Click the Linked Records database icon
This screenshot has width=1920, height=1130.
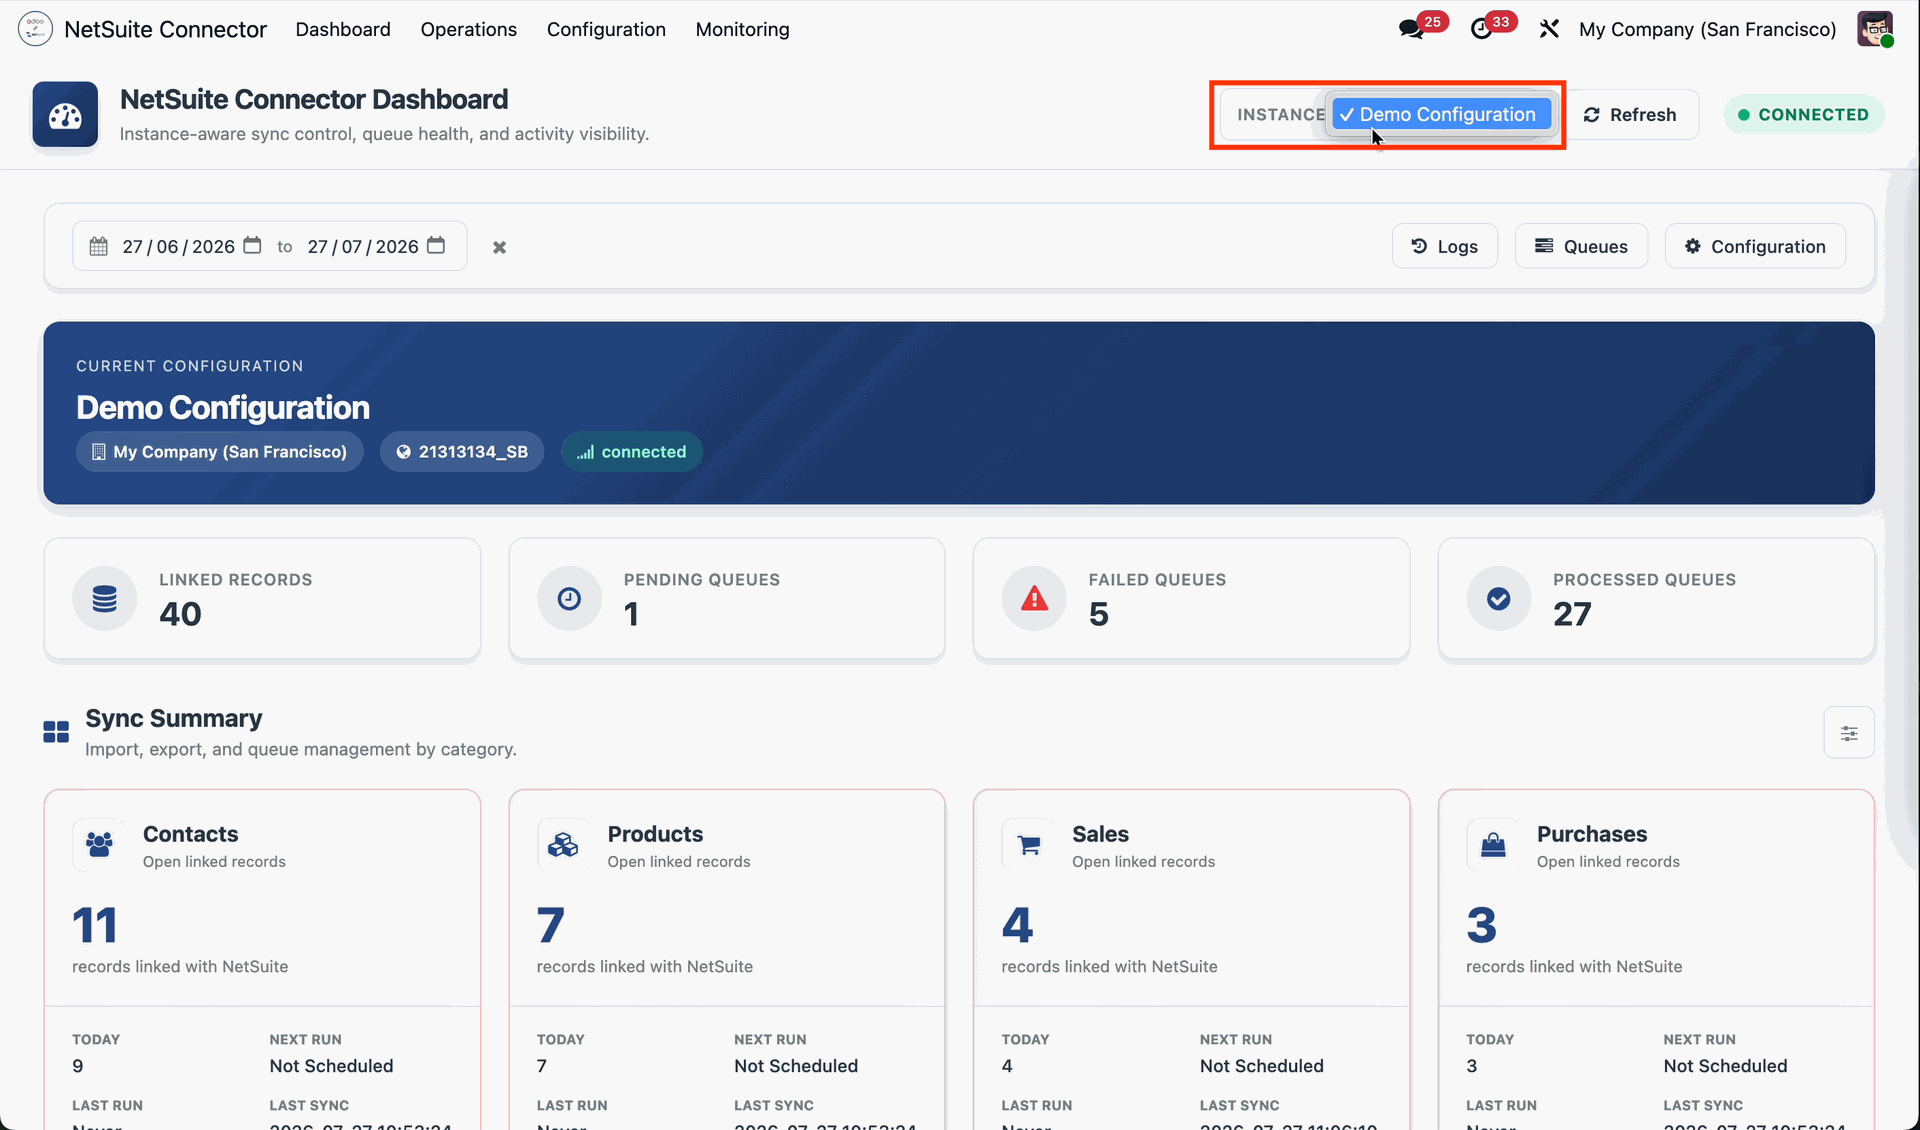104,598
